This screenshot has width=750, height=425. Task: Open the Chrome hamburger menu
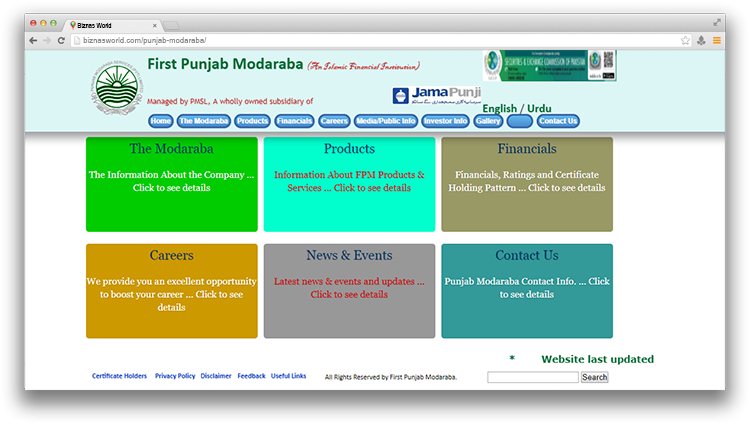[x=717, y=40]
